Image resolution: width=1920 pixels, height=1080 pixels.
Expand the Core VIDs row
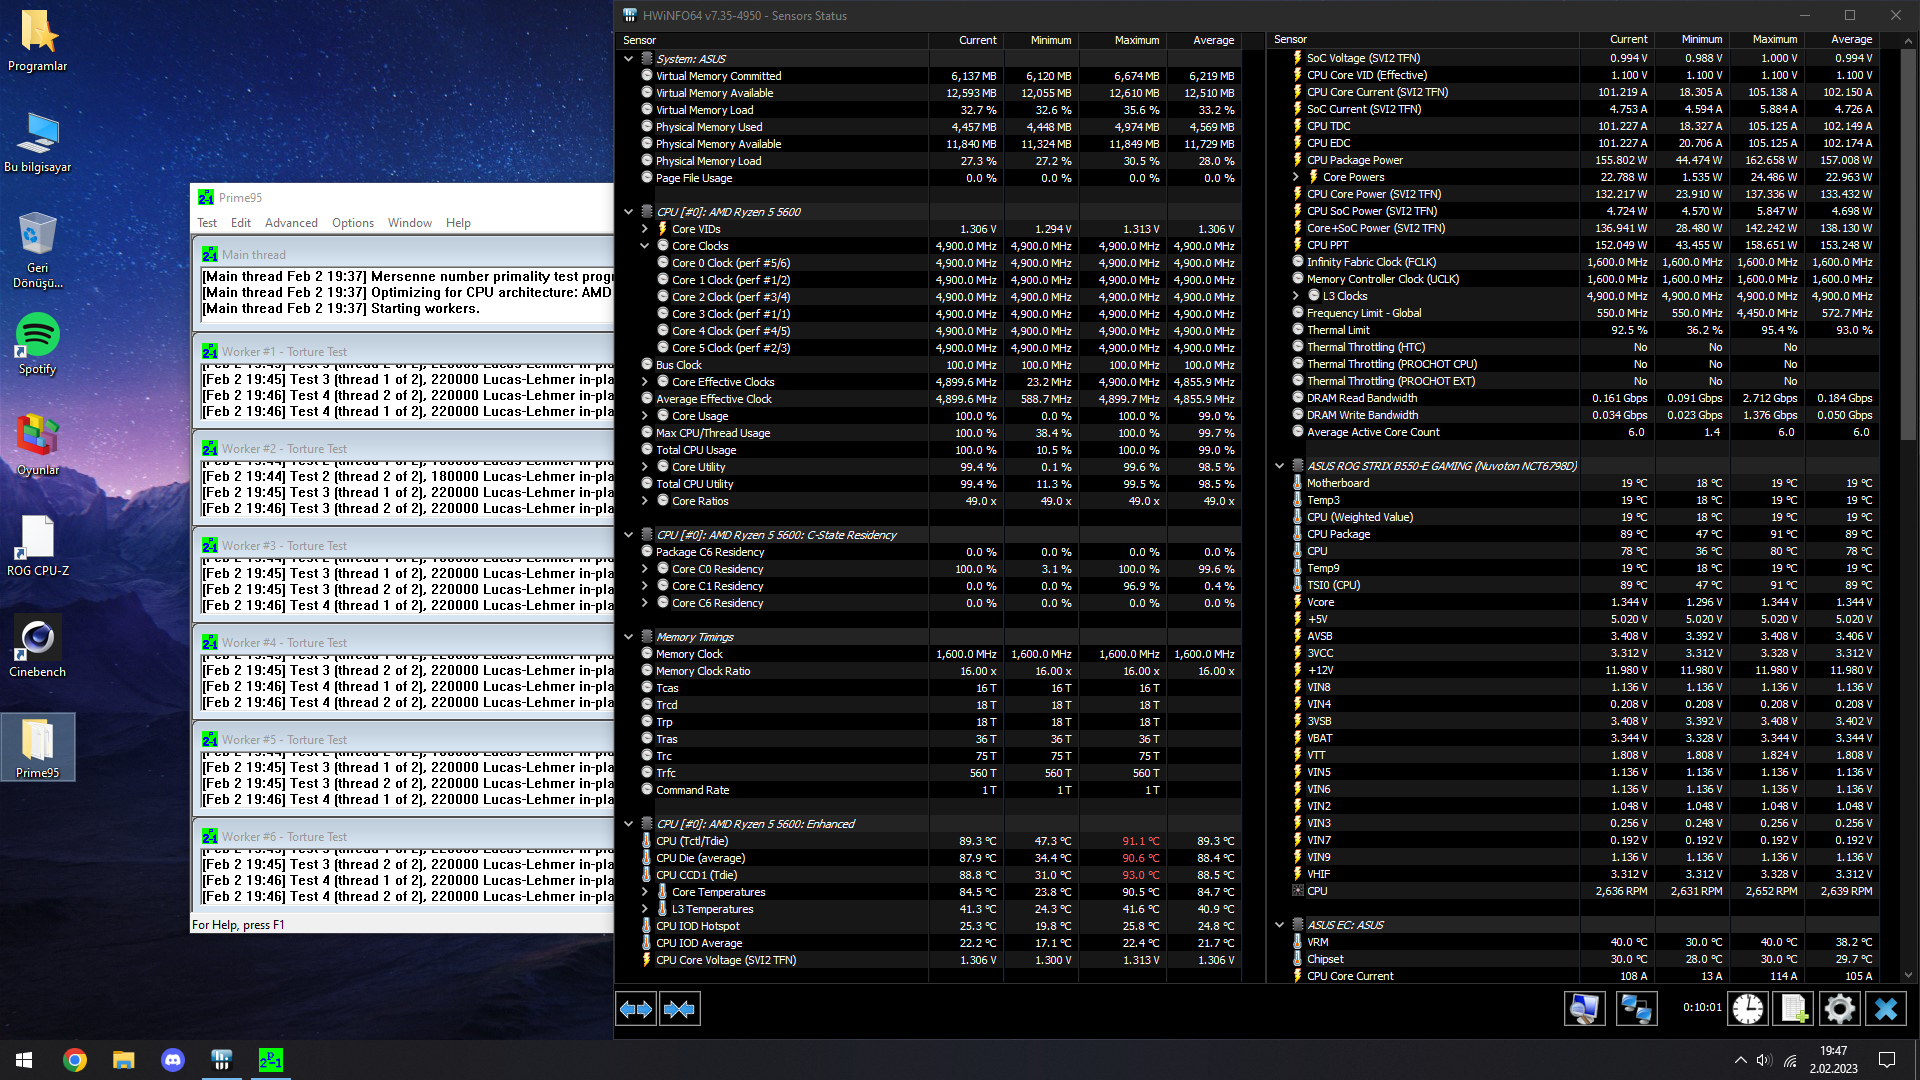(x=645, y=229)
